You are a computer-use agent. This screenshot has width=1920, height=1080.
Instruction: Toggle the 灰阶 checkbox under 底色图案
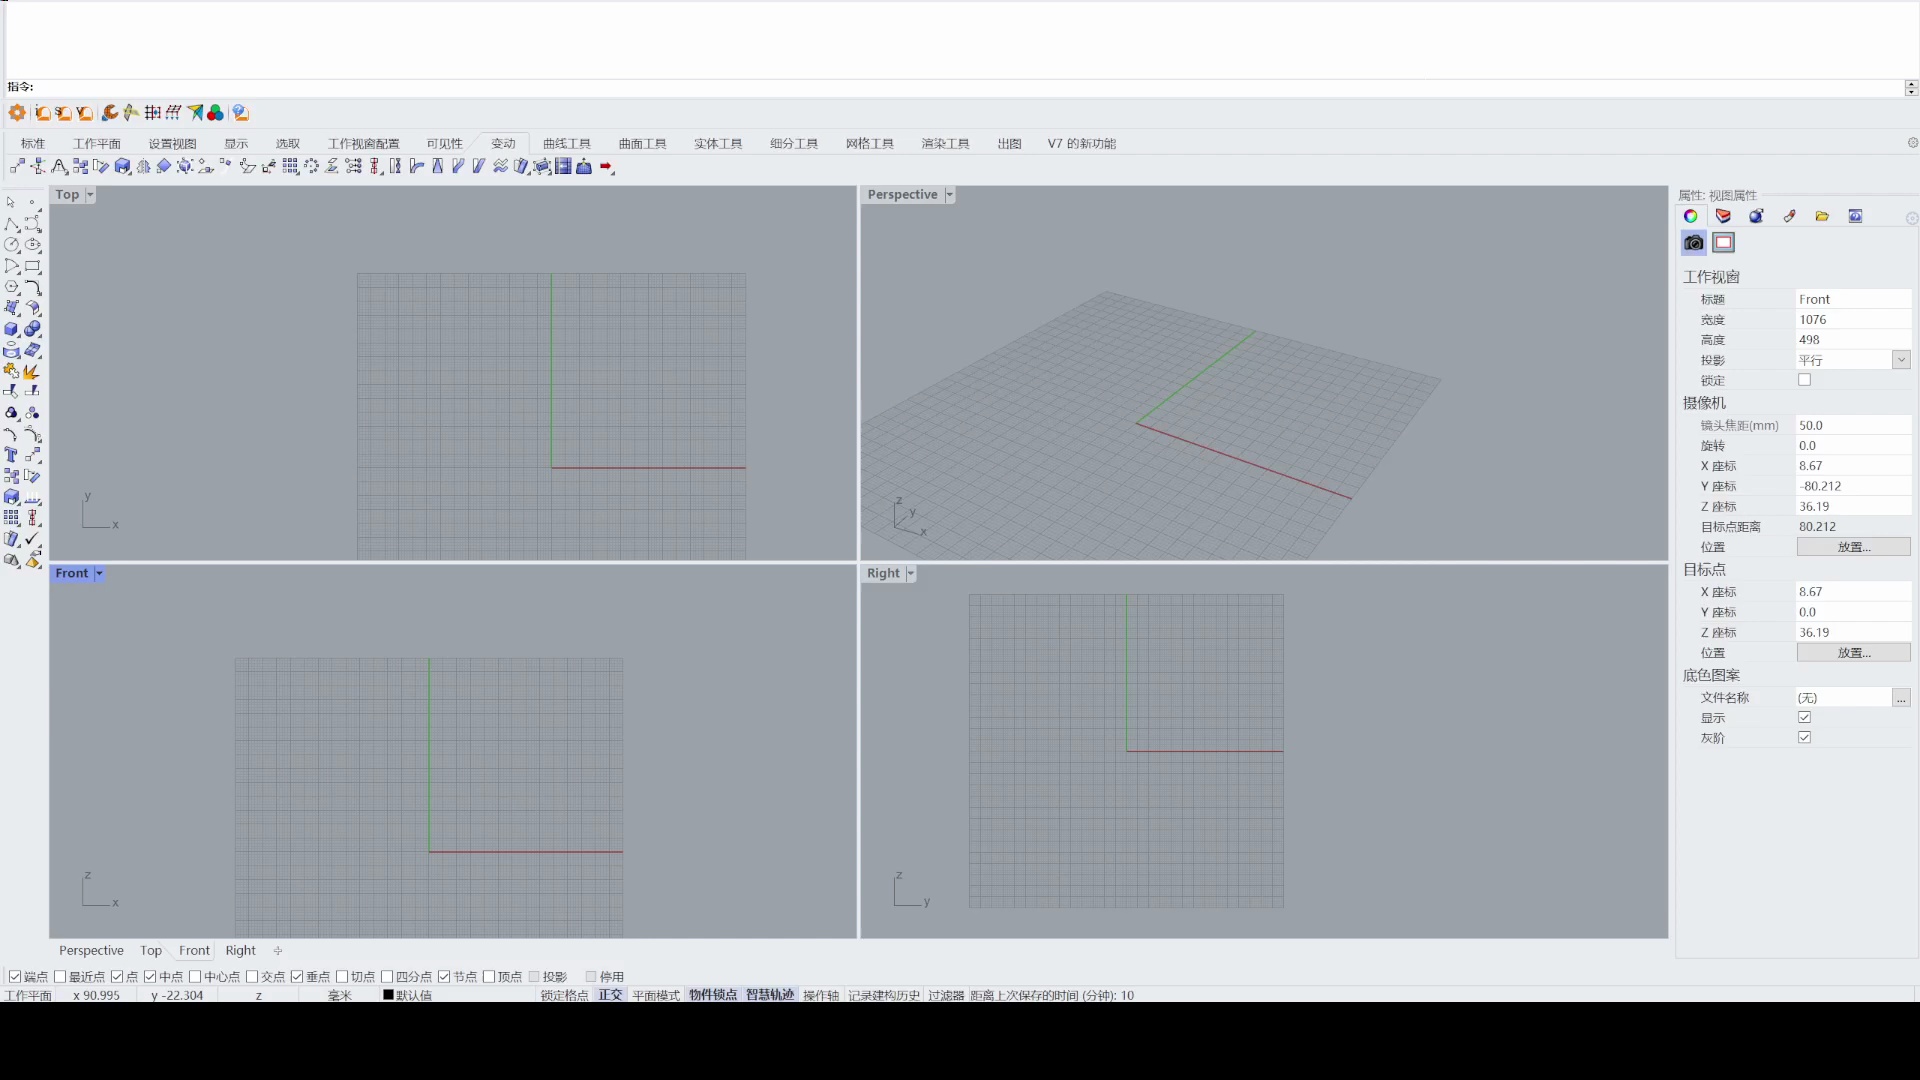coord(1804,737)
